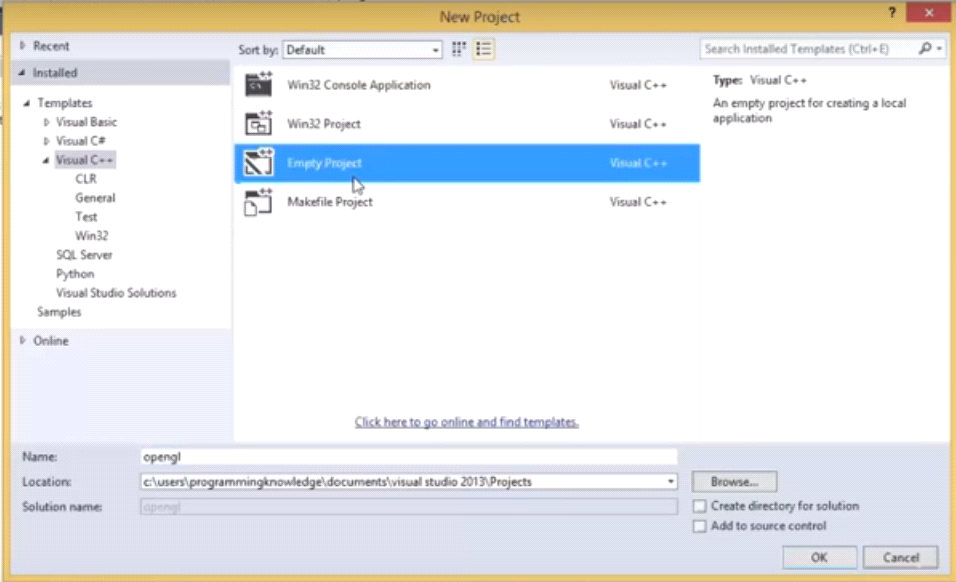Click the Browse... button
Screen dimensions: 956x582
(x=734, y=481)
